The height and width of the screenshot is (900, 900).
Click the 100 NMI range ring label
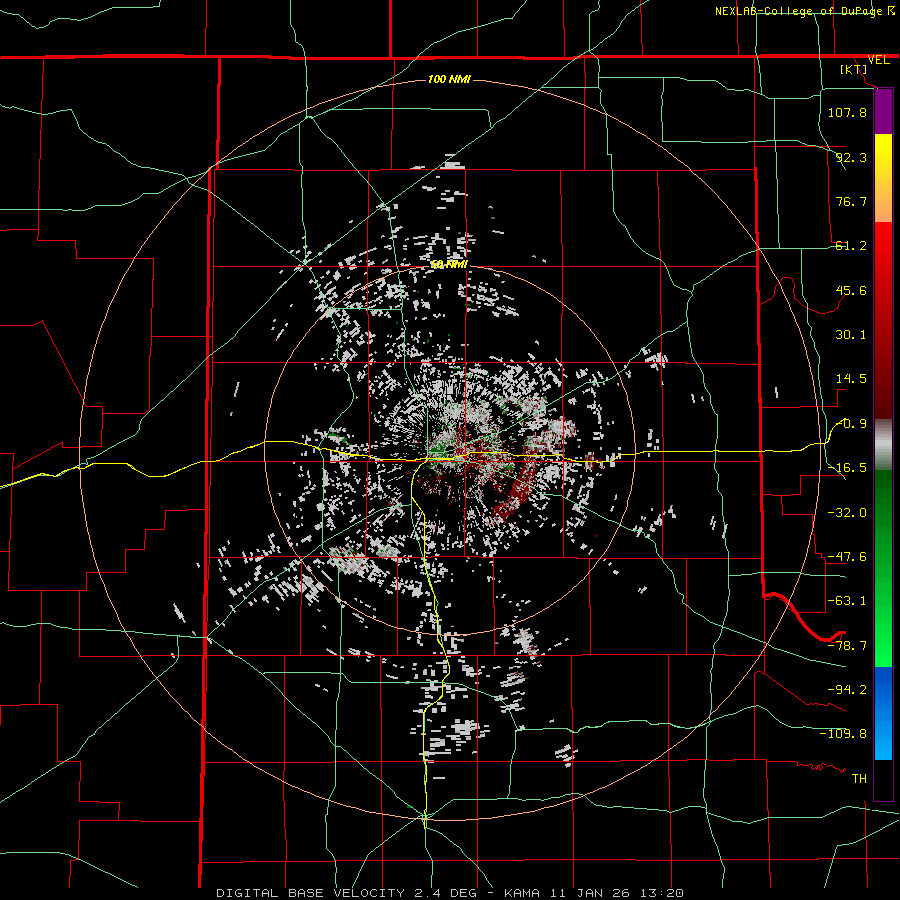pyautogui.click(x=449, y=79)
